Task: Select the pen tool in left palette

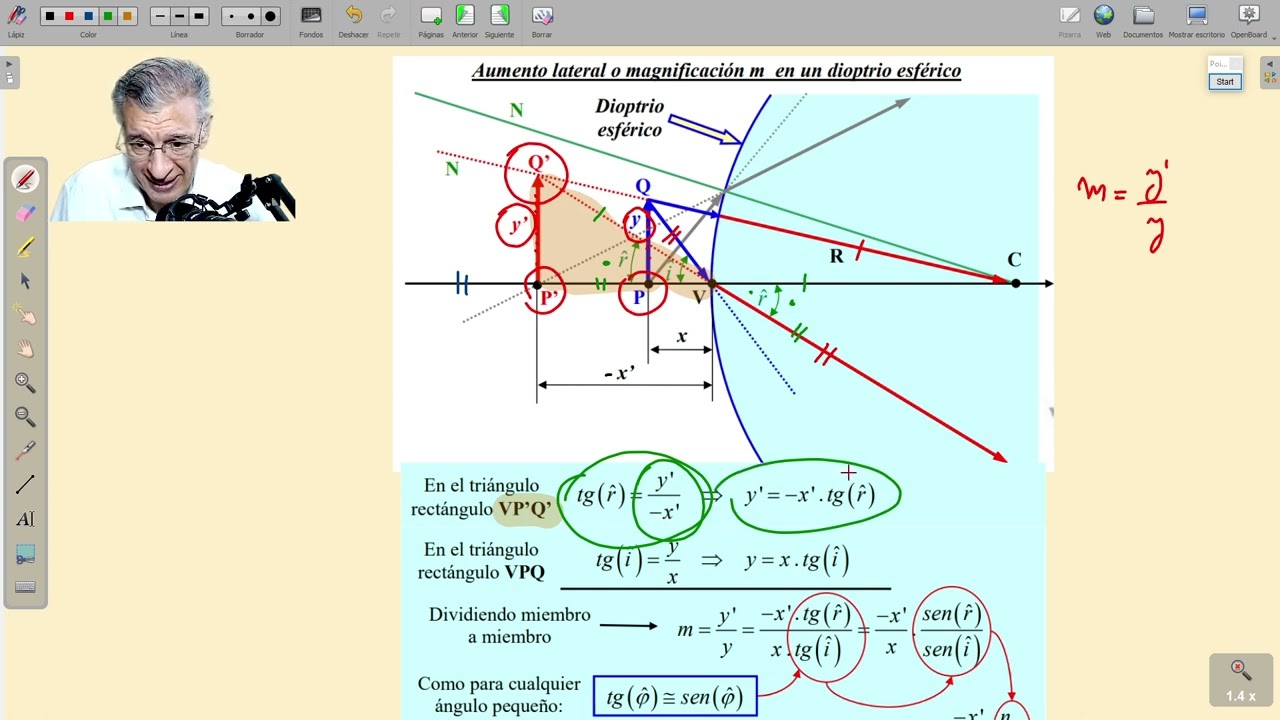Action: (25, 179)
